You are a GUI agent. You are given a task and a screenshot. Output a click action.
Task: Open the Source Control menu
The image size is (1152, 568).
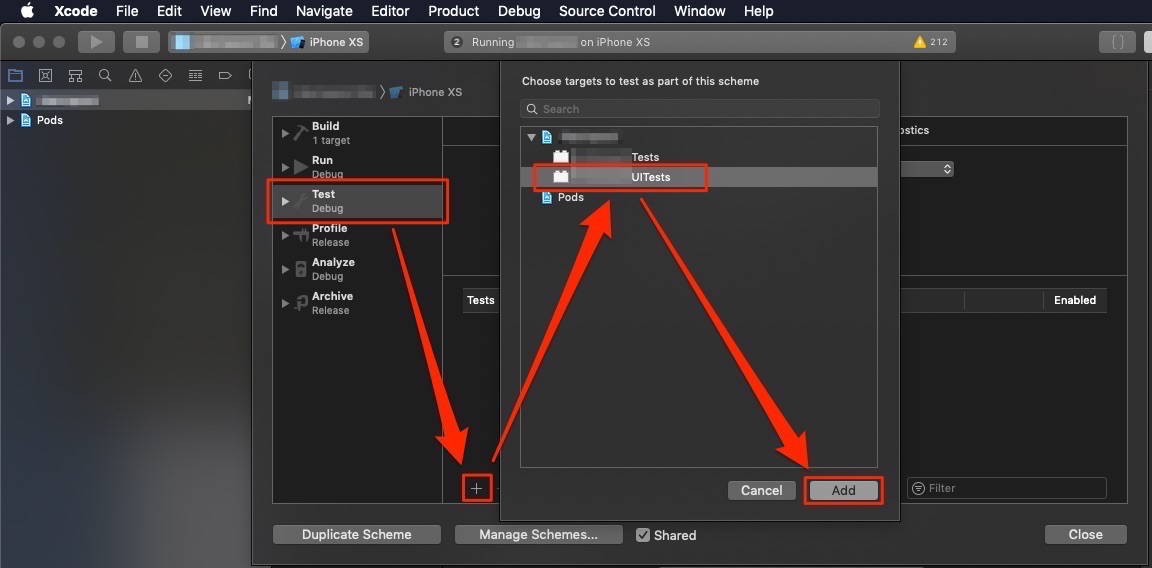(607, 11)
